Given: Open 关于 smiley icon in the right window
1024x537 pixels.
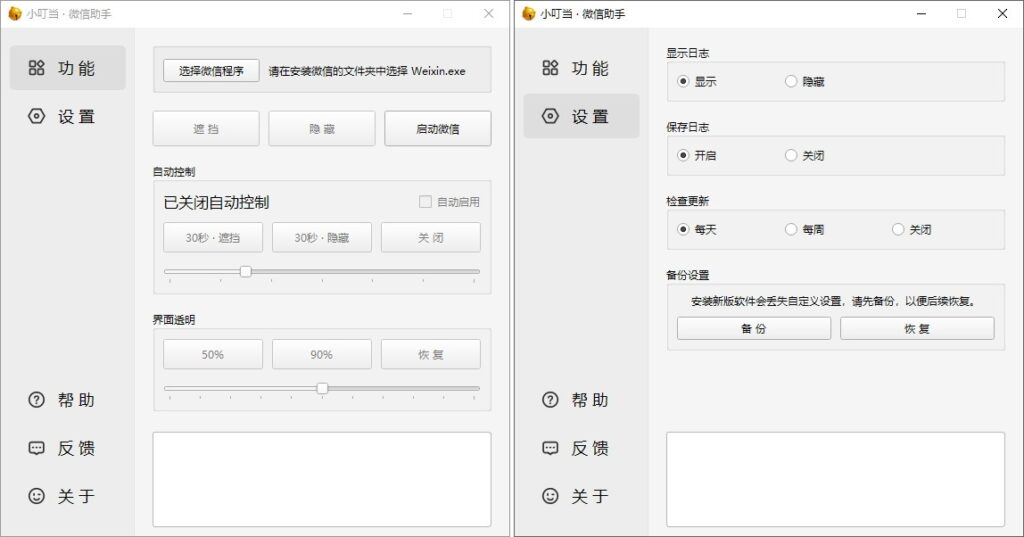Looking at the screenshot, I should pos(550,496).
